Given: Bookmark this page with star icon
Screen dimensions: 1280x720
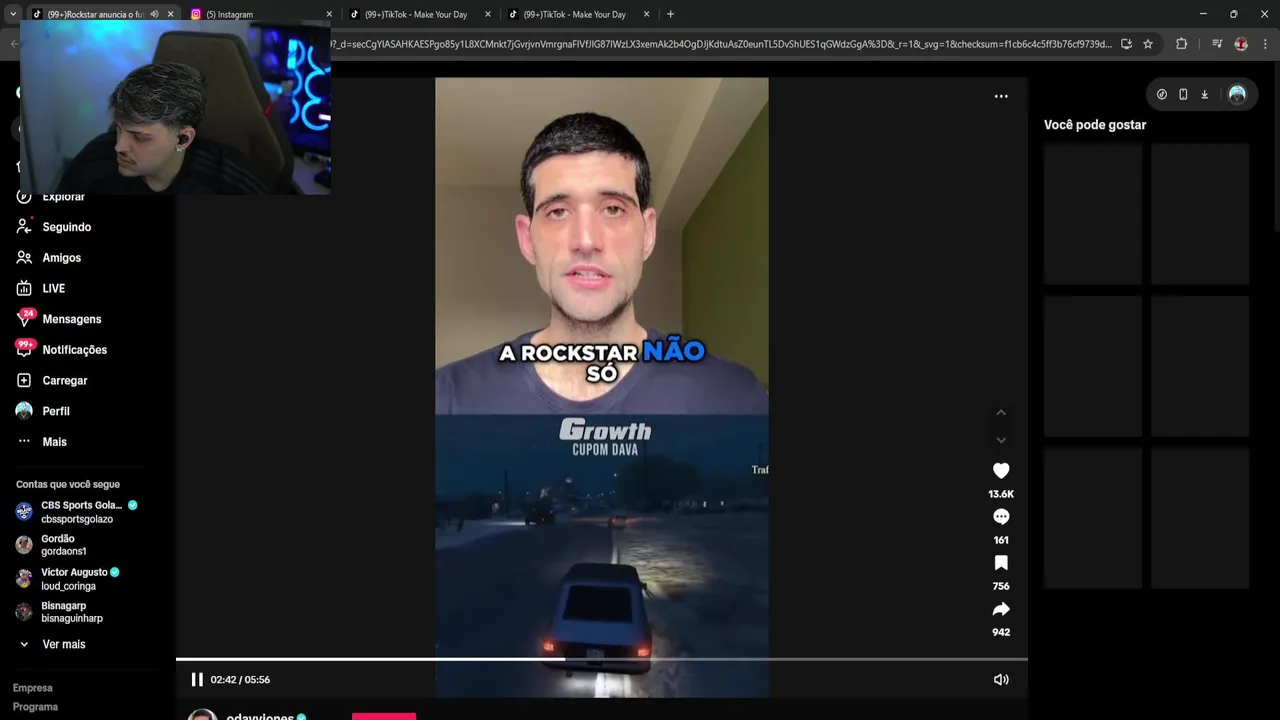Looking at the screenshot, I should [1148, 44].
